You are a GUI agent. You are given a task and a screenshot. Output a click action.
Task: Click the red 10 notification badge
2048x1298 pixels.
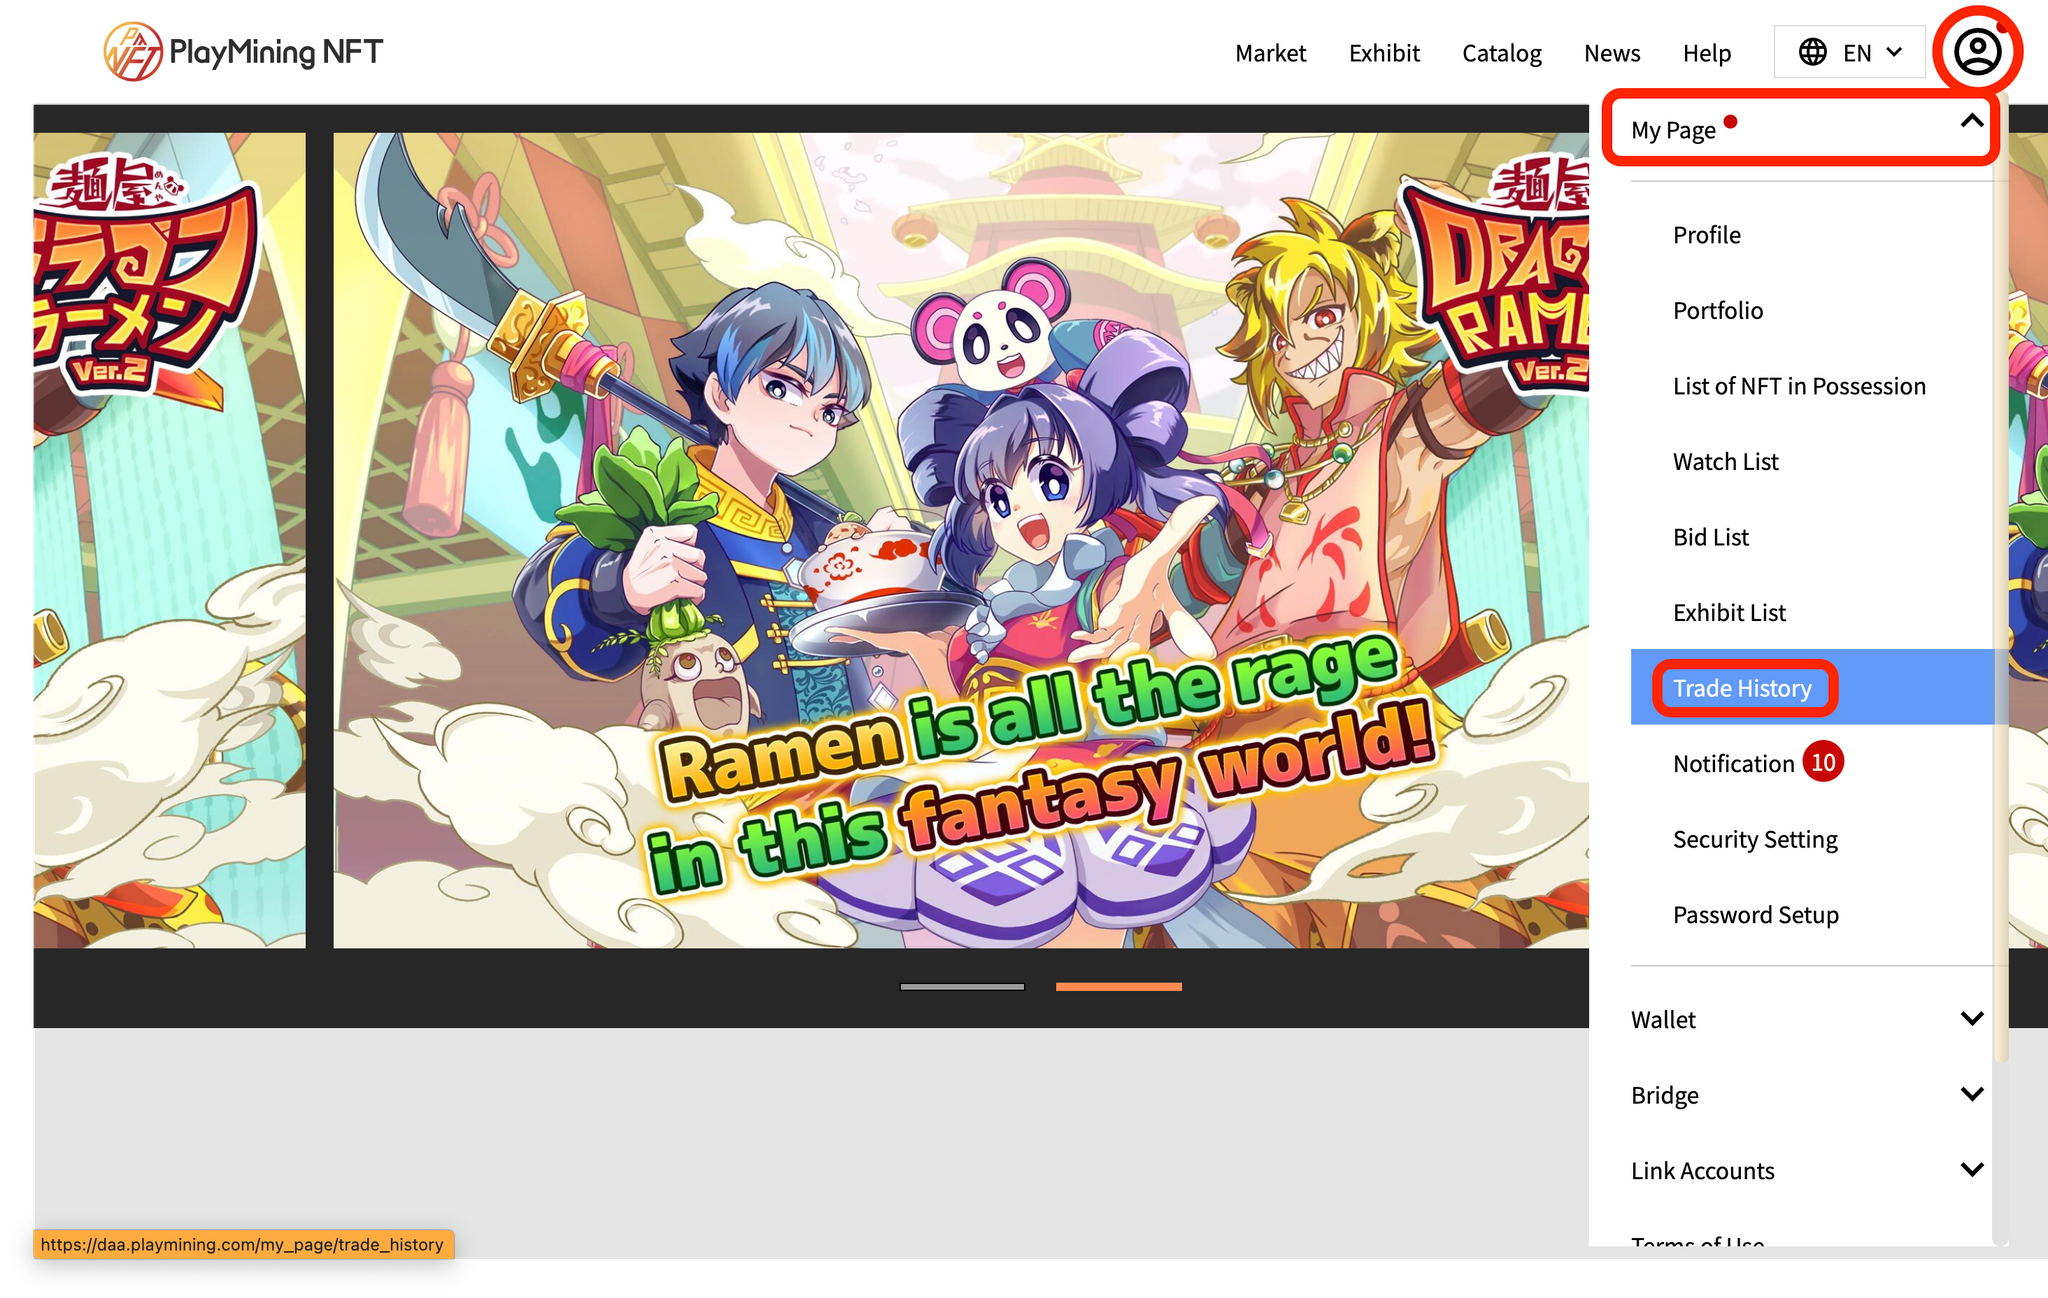click(x=1823, y=763)
